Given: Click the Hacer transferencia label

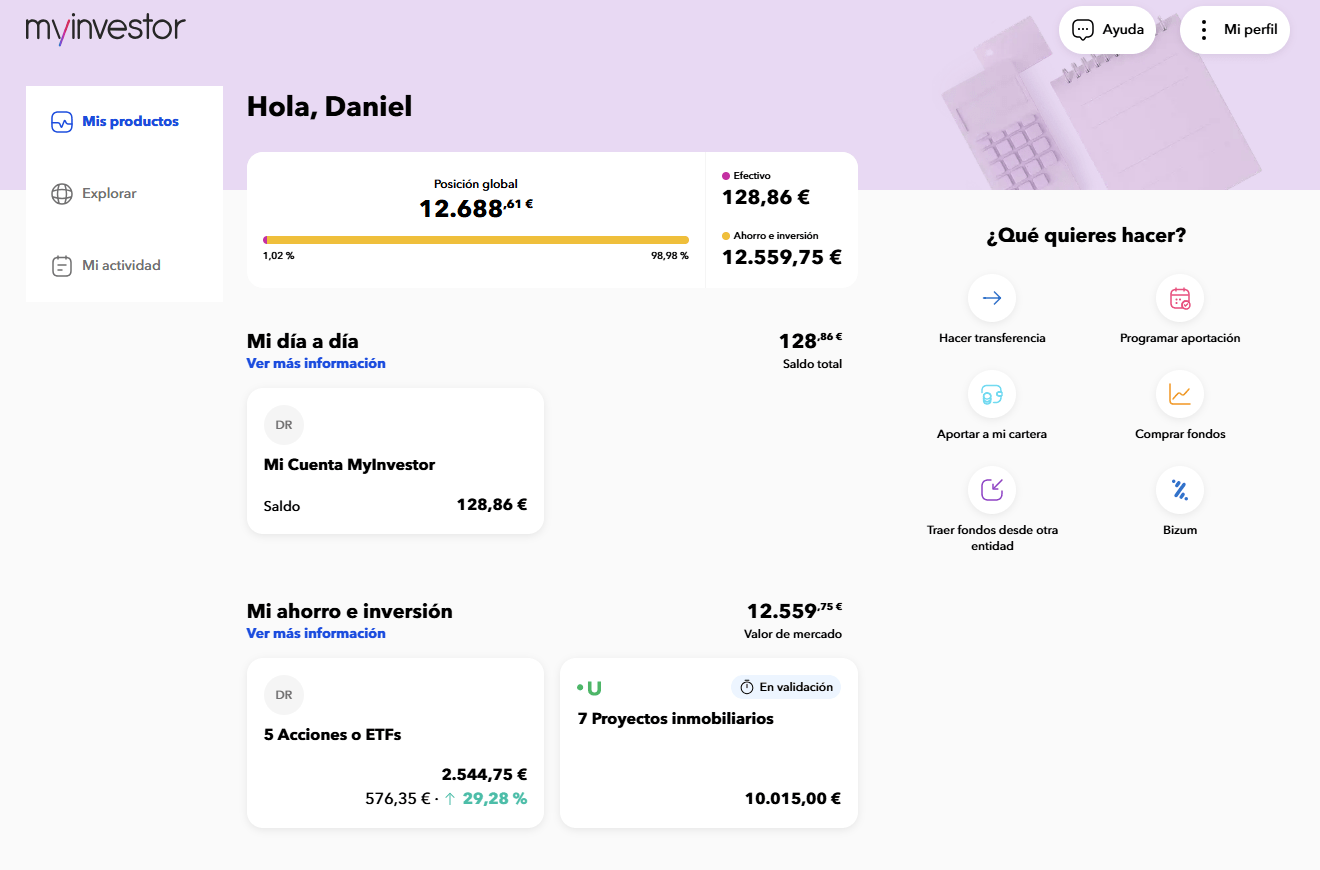Looking at the screenshot, I should pyautogui.click(x=992, y=339).
